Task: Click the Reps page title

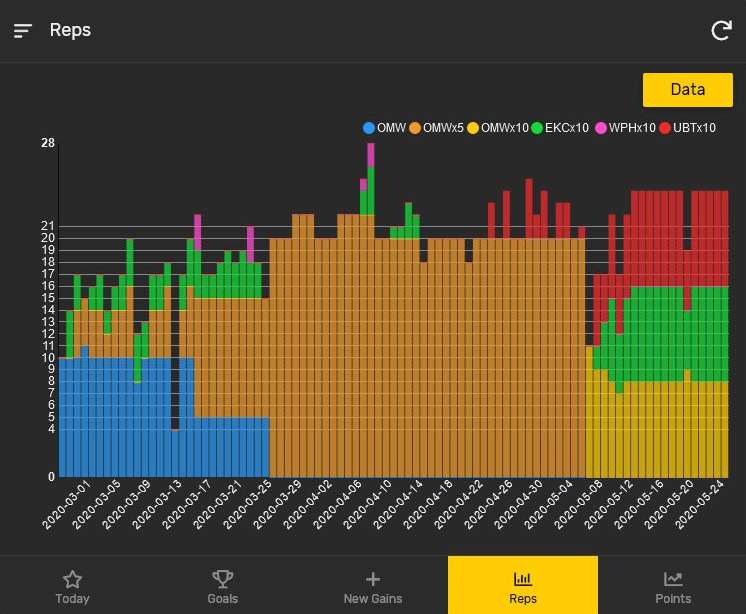Action: [x=70, y=30]
